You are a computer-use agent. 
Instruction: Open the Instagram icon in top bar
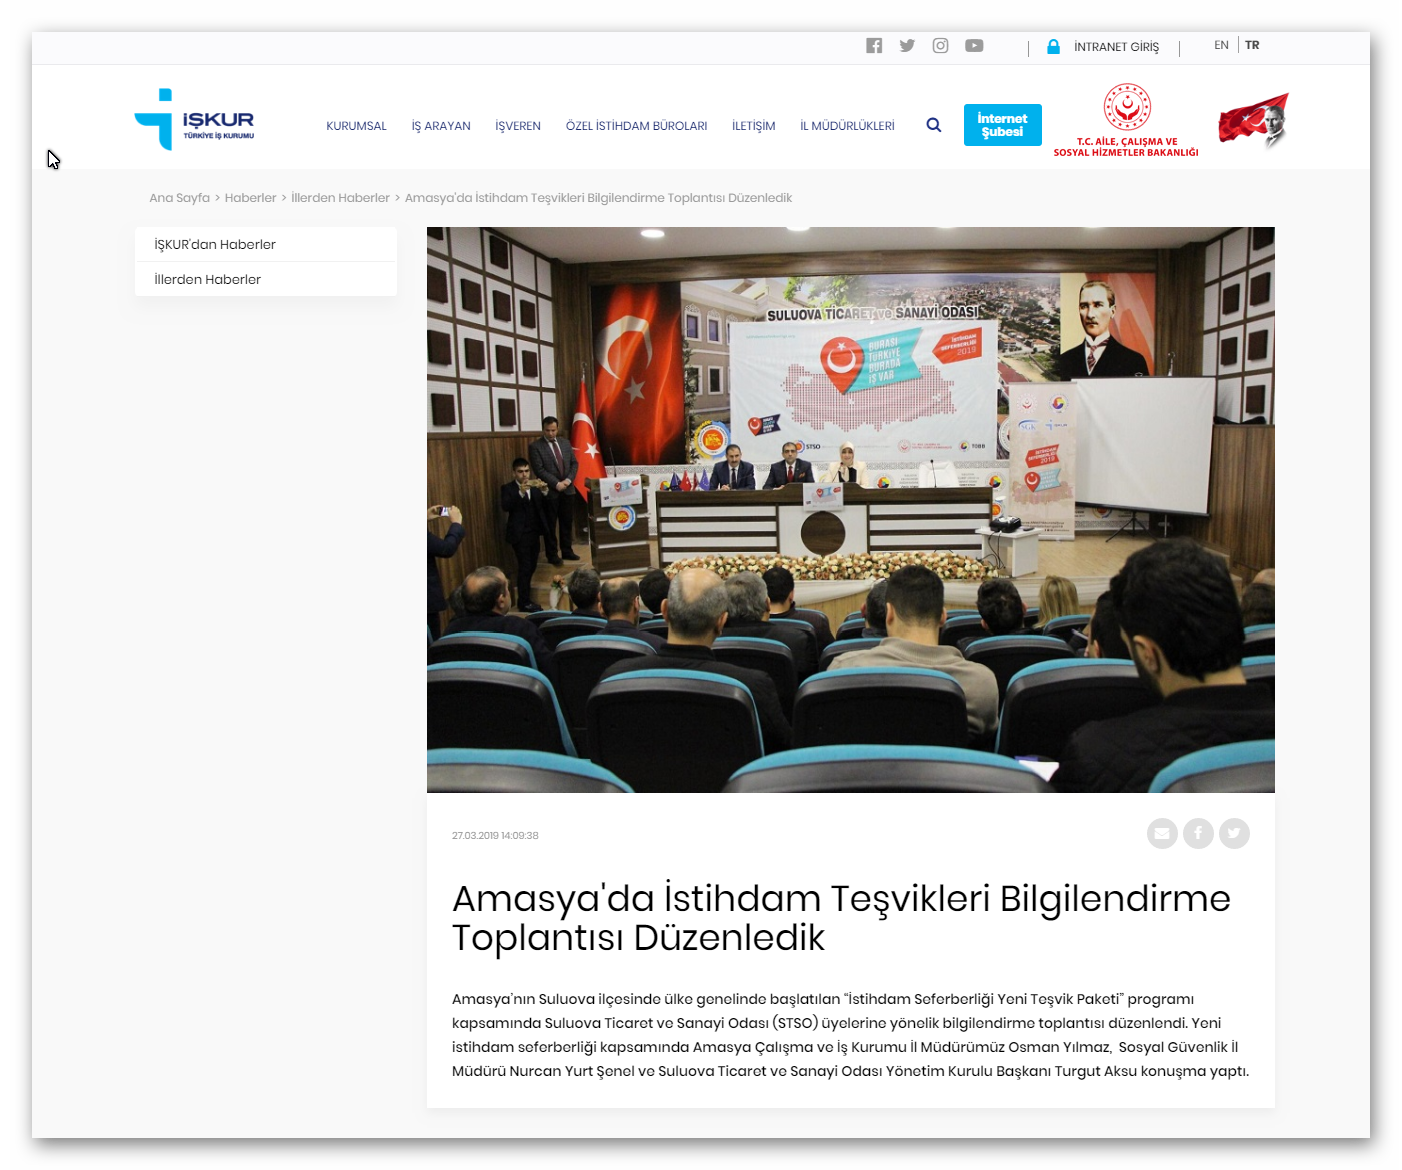coord(940,46)
